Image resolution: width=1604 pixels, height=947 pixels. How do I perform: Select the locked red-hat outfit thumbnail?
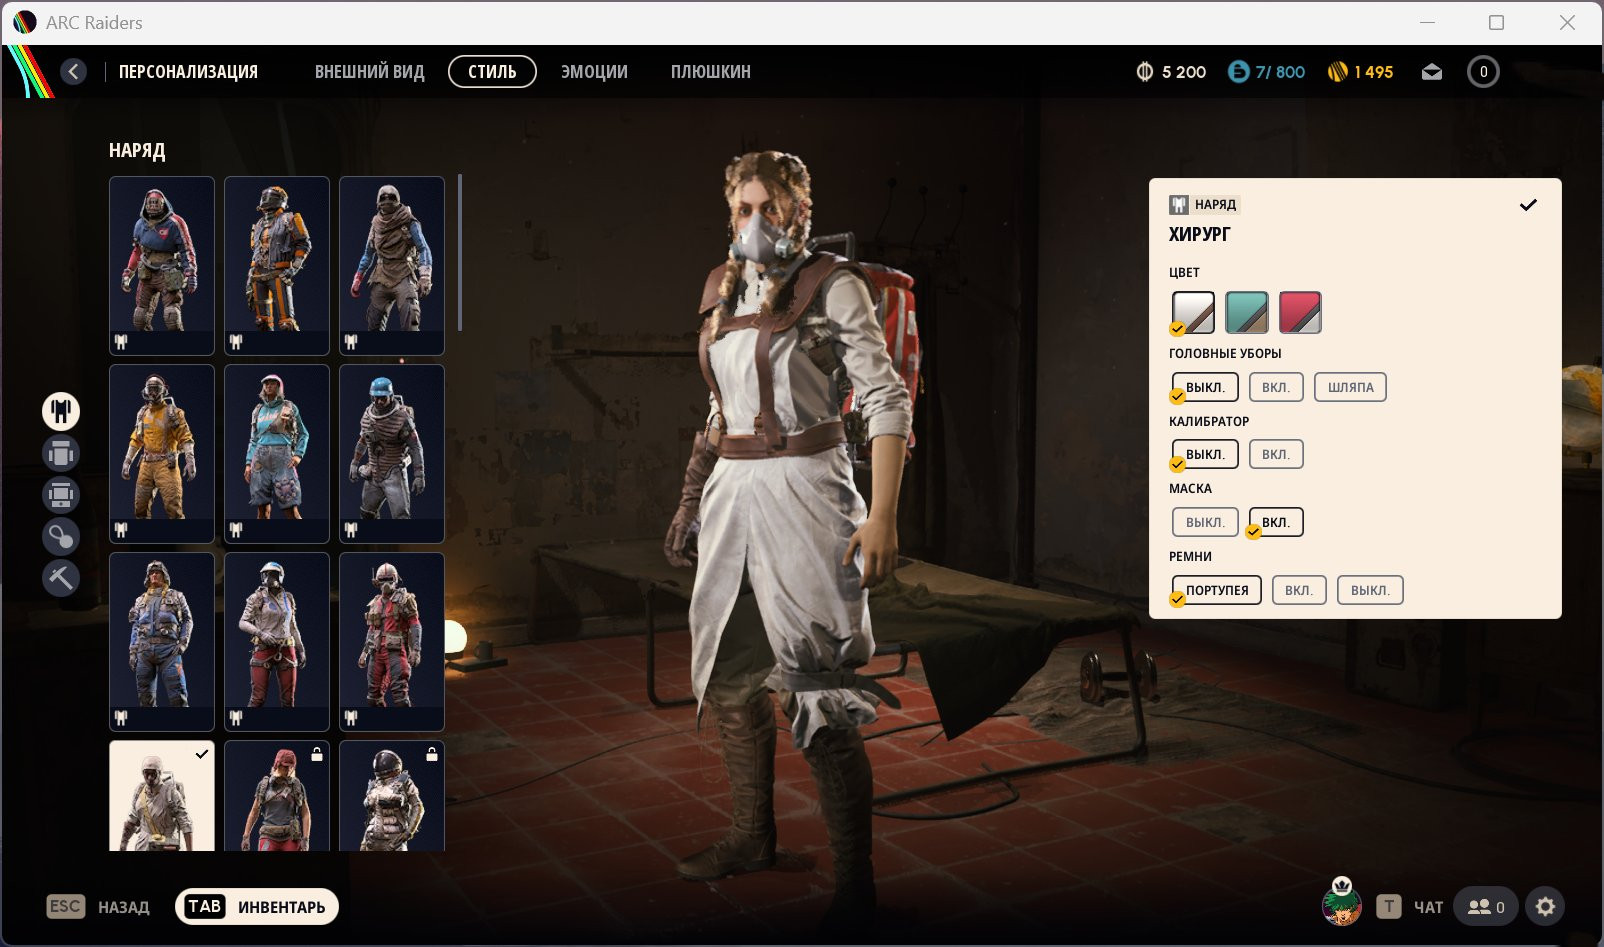(x=277, y=796)
